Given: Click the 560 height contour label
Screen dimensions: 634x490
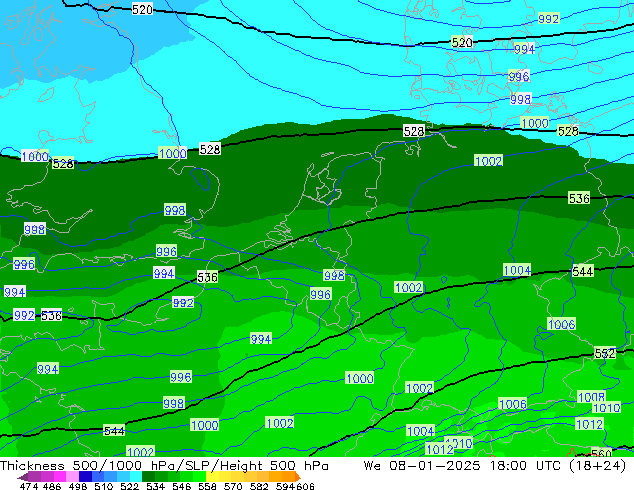Looking at the screenshot, I should point(601,453).
